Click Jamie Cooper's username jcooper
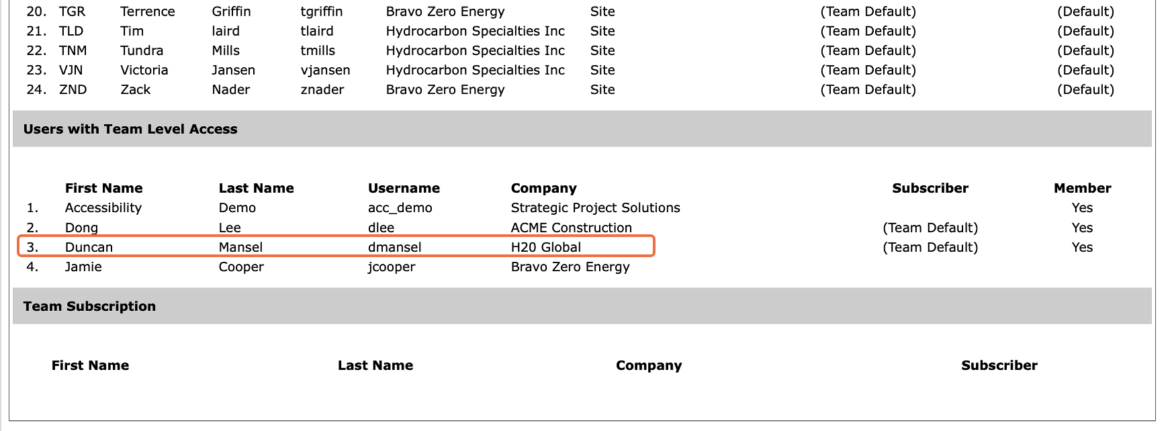Viewport: 1170px width, 431px height. tap(391, 266)
